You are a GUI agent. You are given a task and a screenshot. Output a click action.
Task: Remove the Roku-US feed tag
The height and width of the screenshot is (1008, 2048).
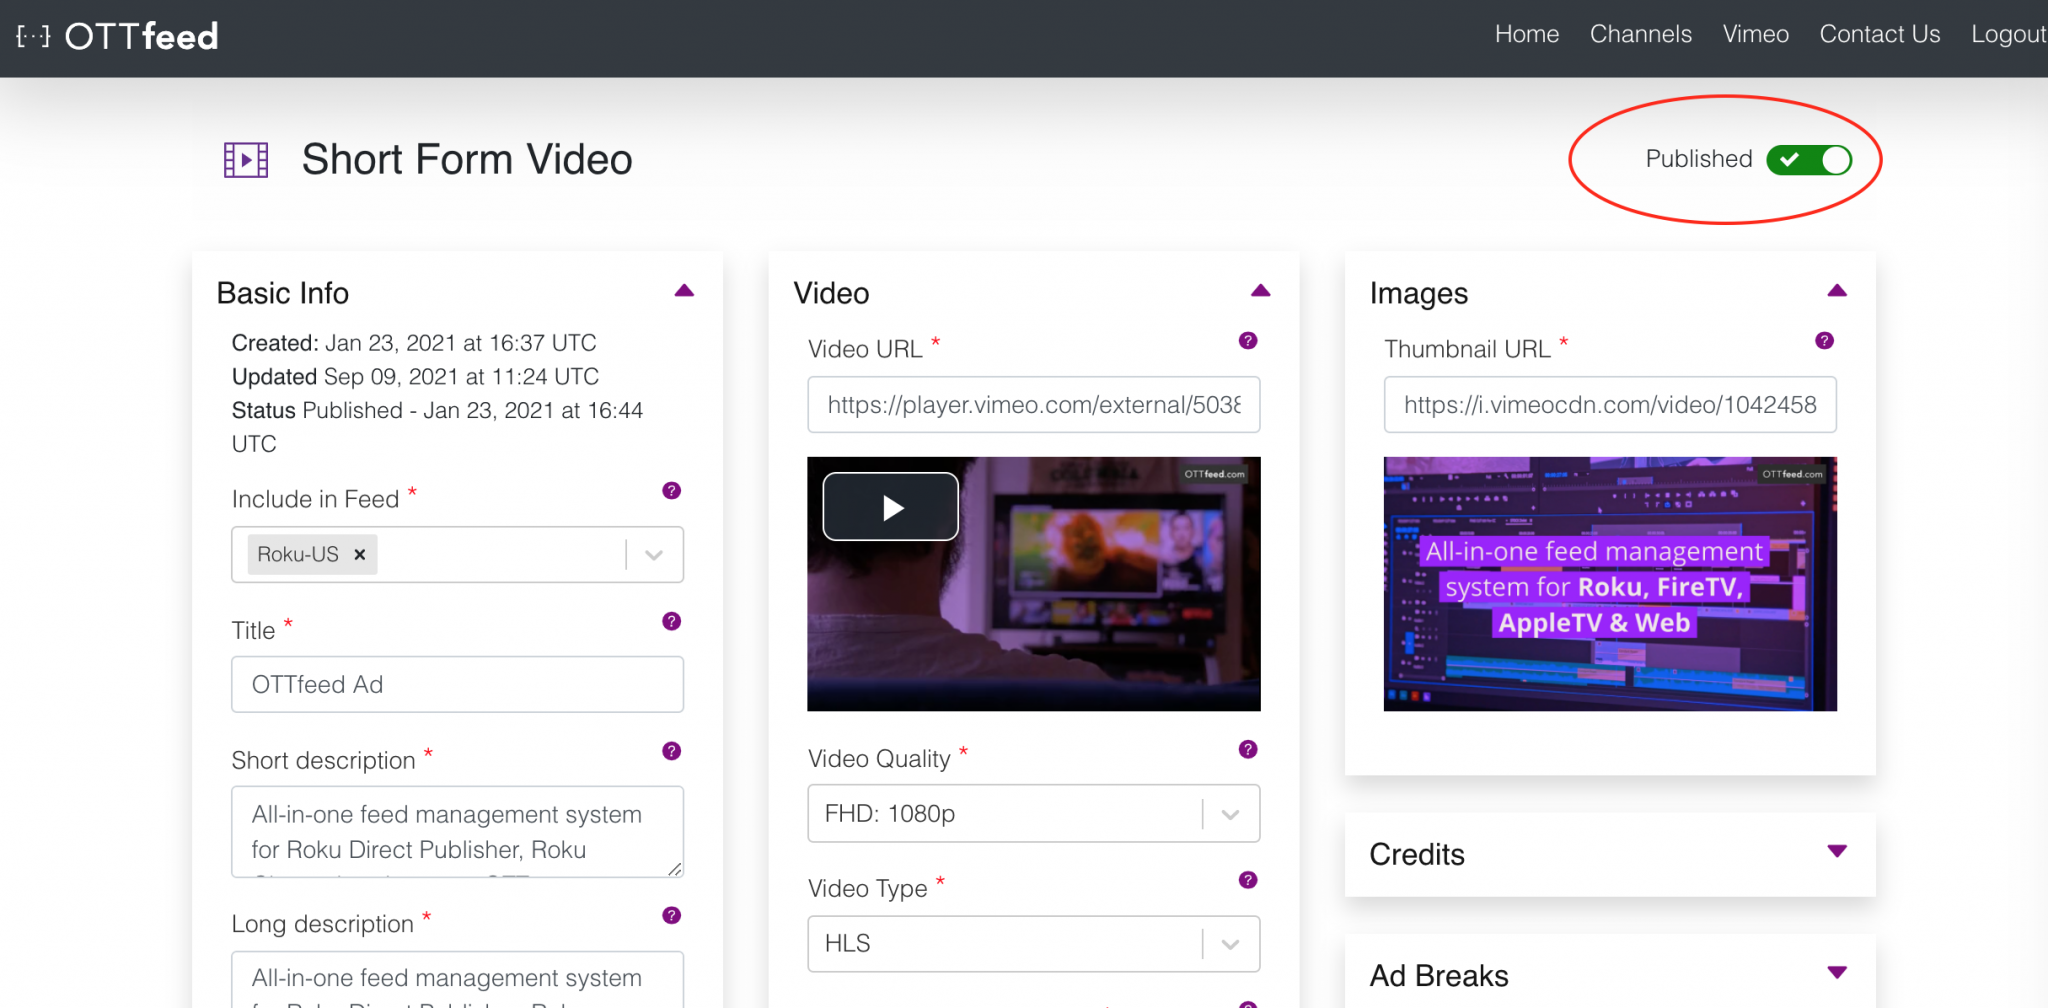point(359,555)
